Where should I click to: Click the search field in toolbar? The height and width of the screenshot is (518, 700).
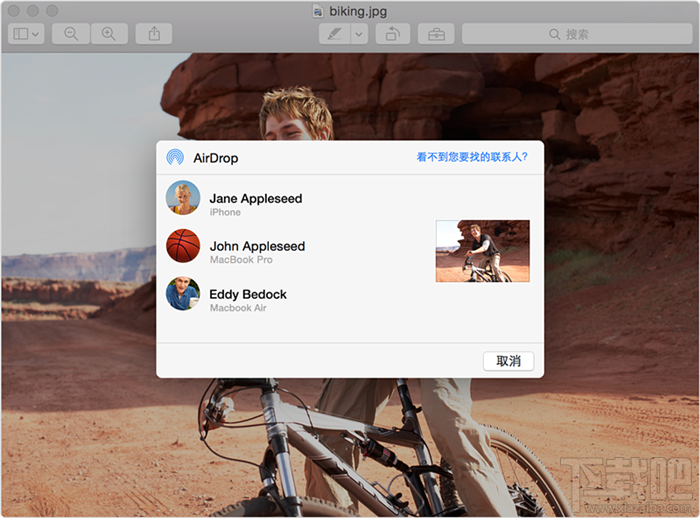577,34
